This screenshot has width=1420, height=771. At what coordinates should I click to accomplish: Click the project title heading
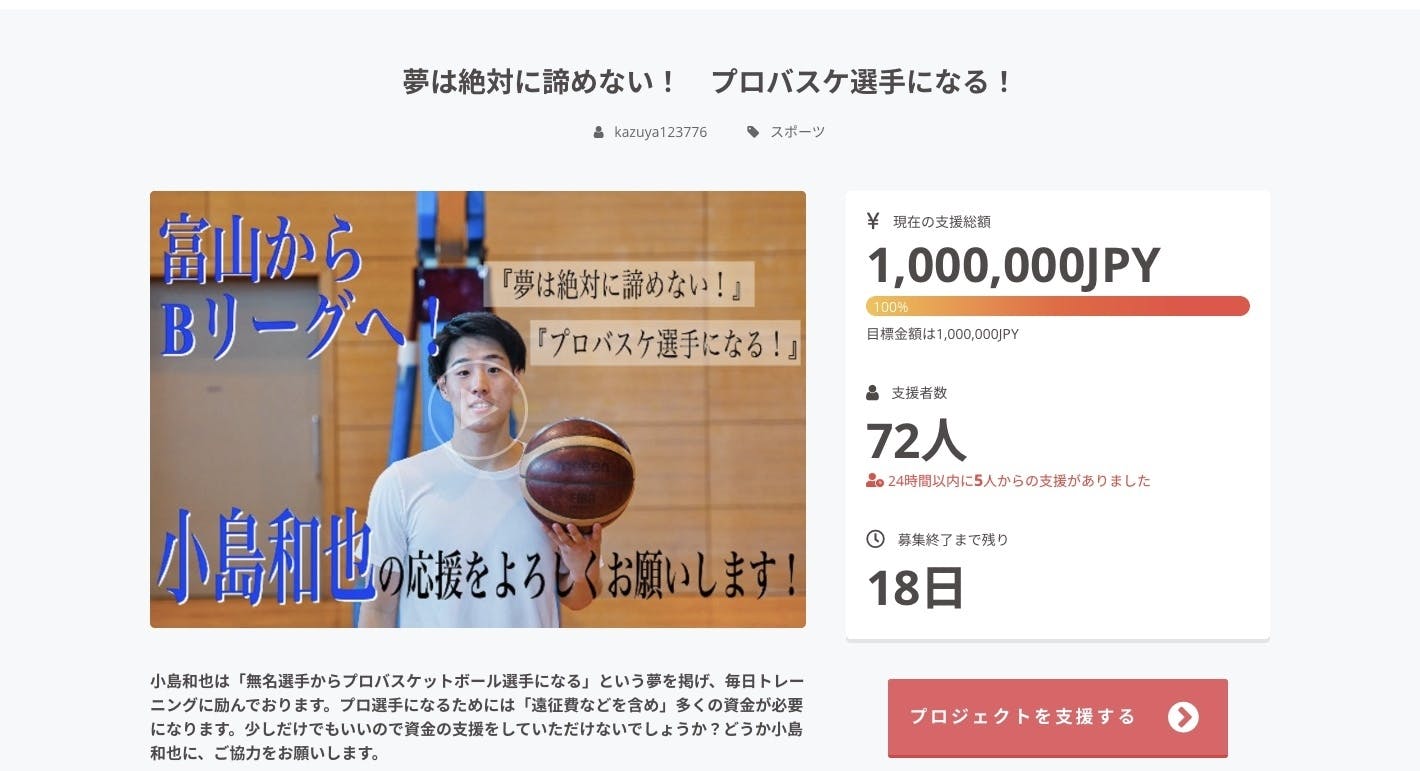tap(709, 81)
